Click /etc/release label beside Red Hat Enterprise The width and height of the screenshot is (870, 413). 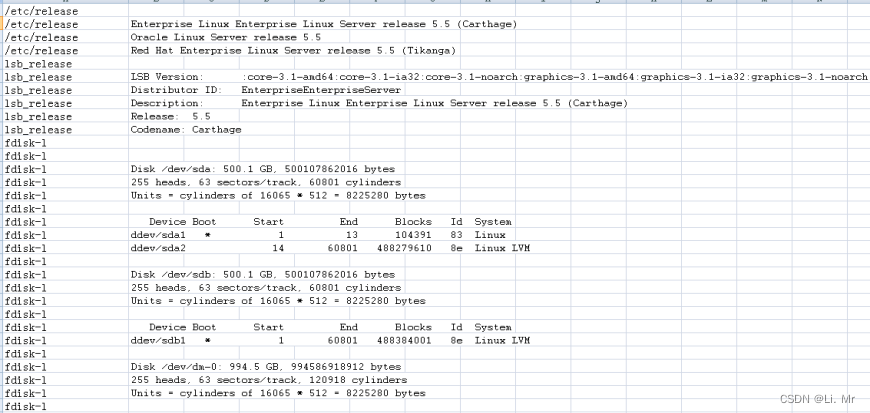click(42, 51)
